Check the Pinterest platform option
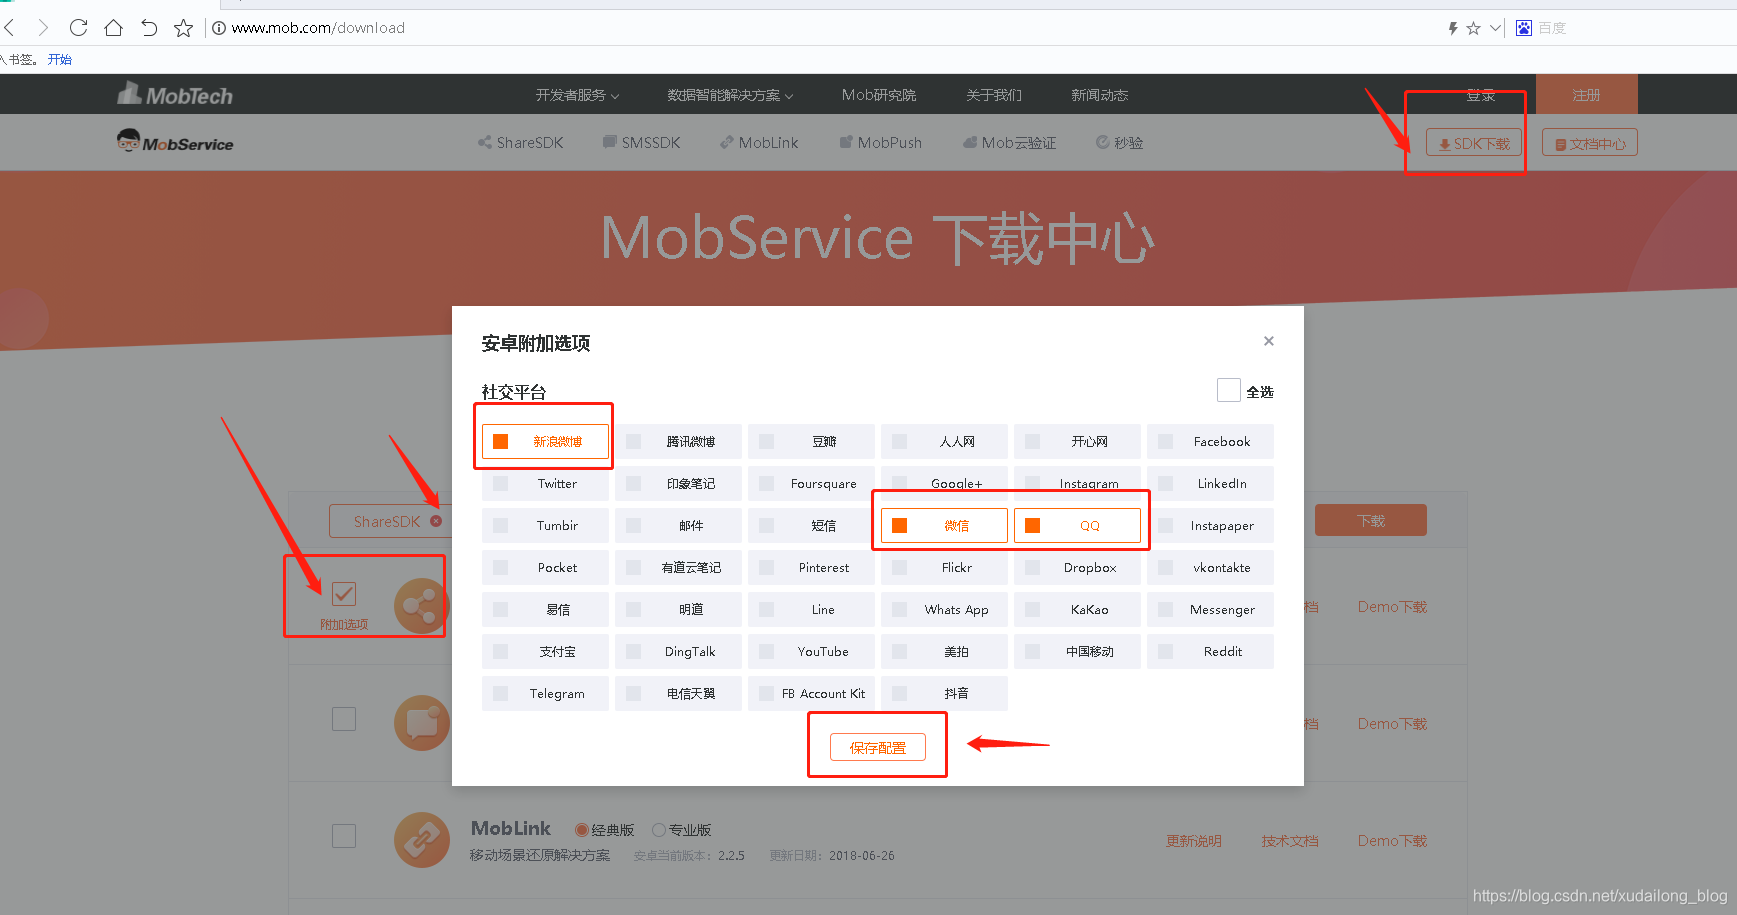This screenshot has width=1737, height=915. [811, 567]
